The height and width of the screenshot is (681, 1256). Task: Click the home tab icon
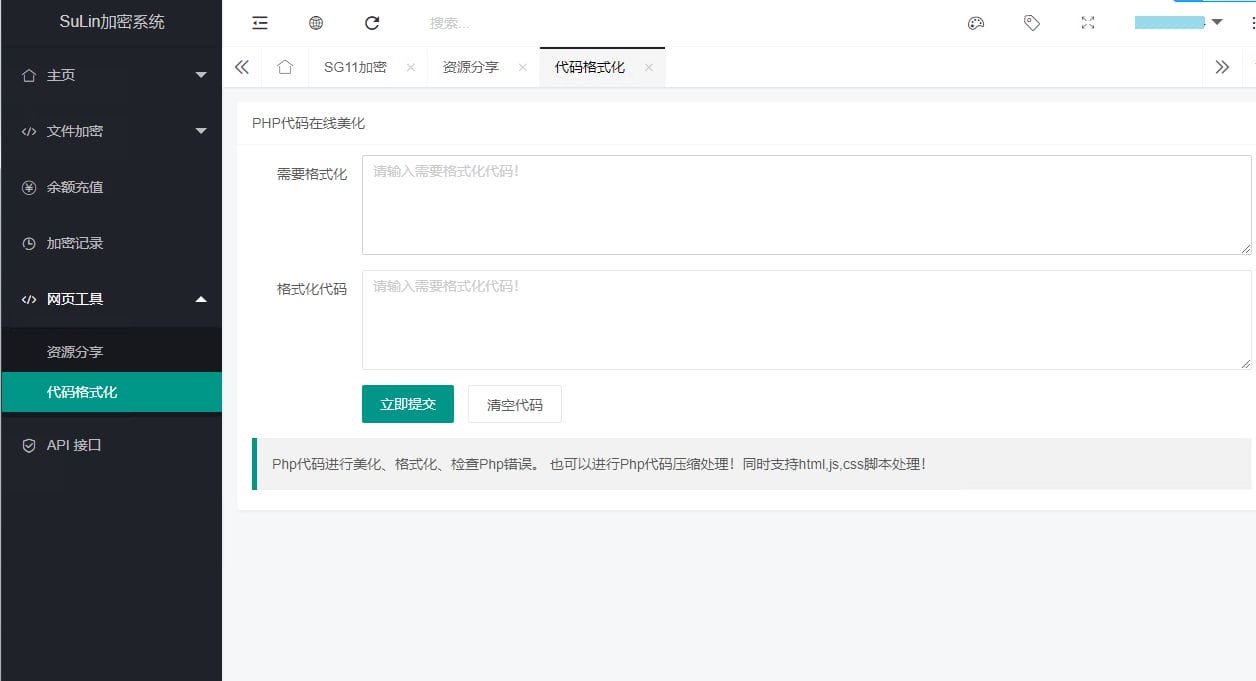(x=285, y=66)
